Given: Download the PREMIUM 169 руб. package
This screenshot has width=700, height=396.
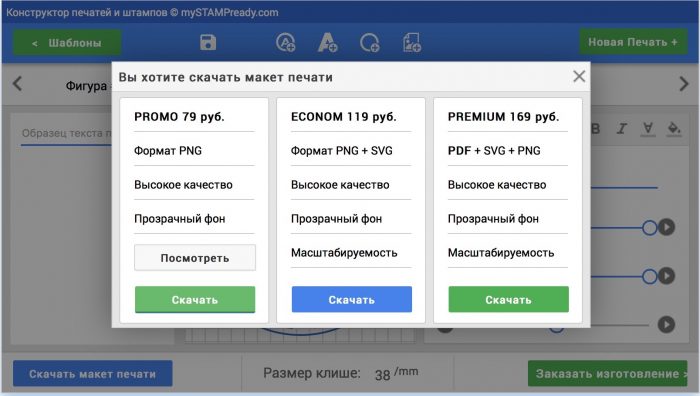Looking at the screenshot, I should [508, 300].
